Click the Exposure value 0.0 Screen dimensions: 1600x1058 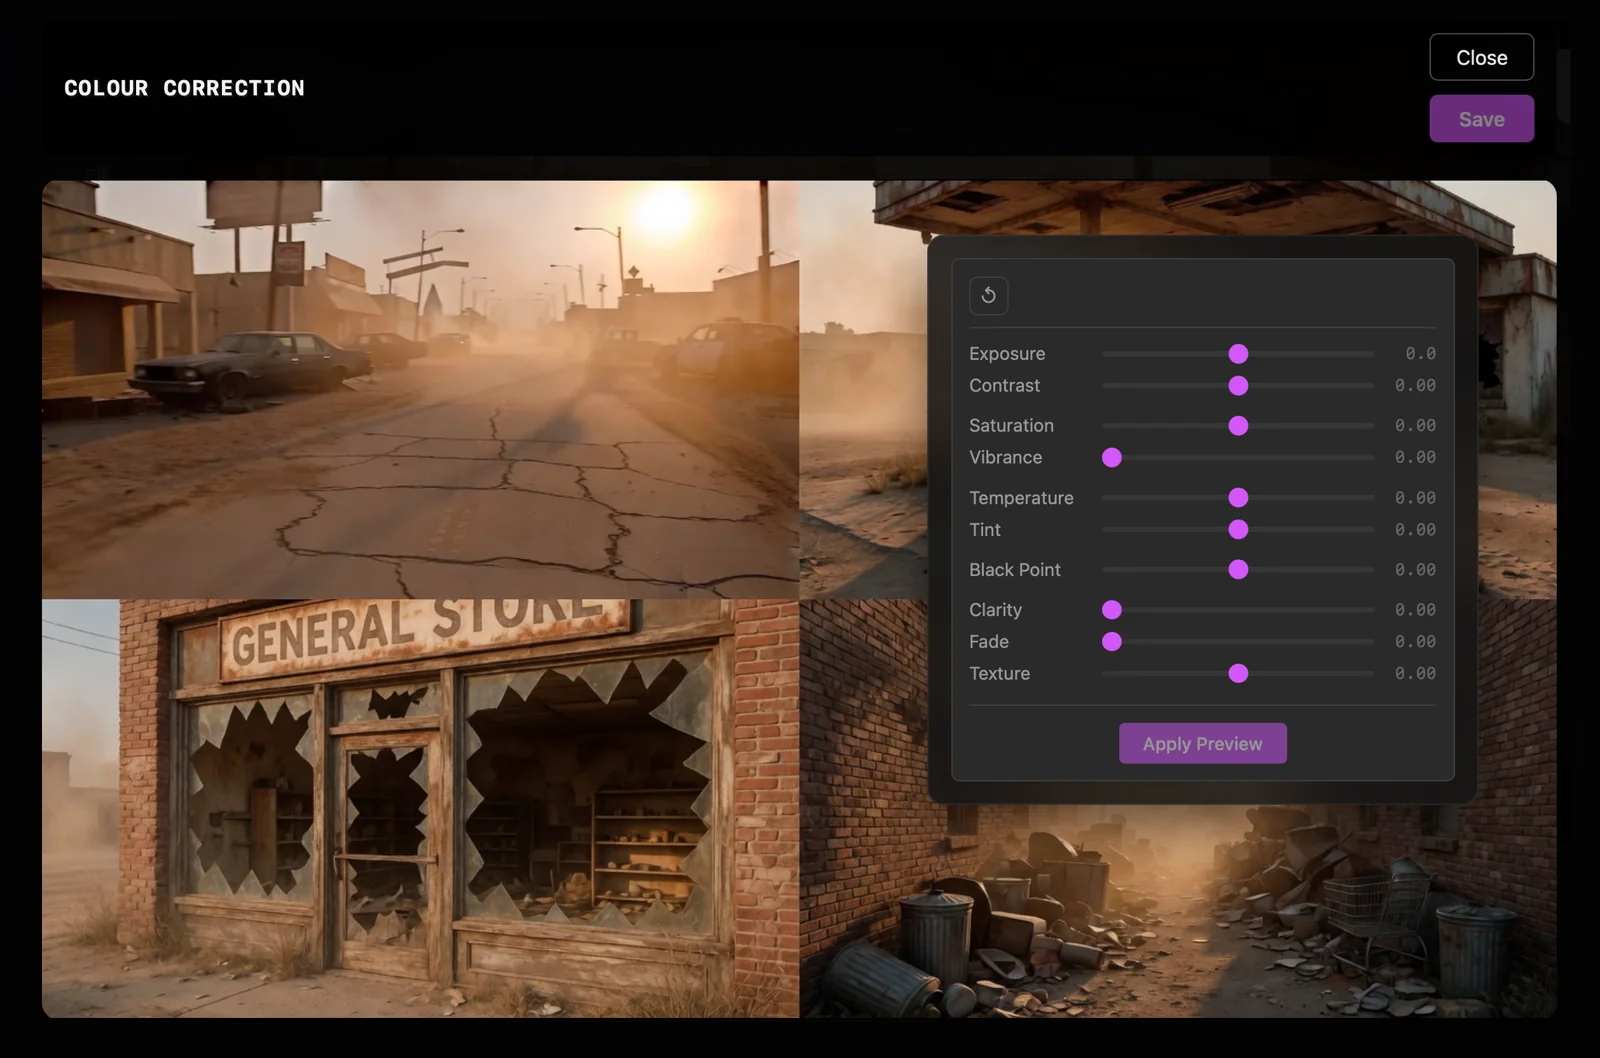coord(1420,354)
